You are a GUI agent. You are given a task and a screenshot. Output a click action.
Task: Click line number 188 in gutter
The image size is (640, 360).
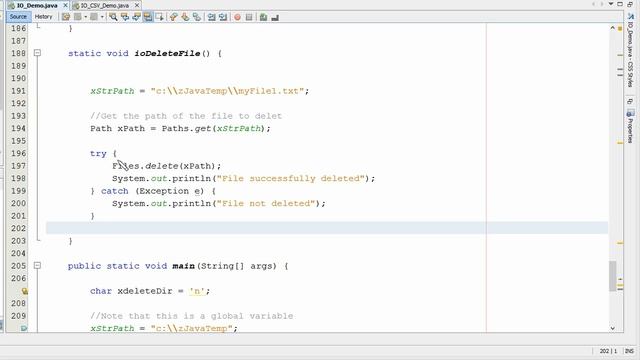click(x=18, y=53)
